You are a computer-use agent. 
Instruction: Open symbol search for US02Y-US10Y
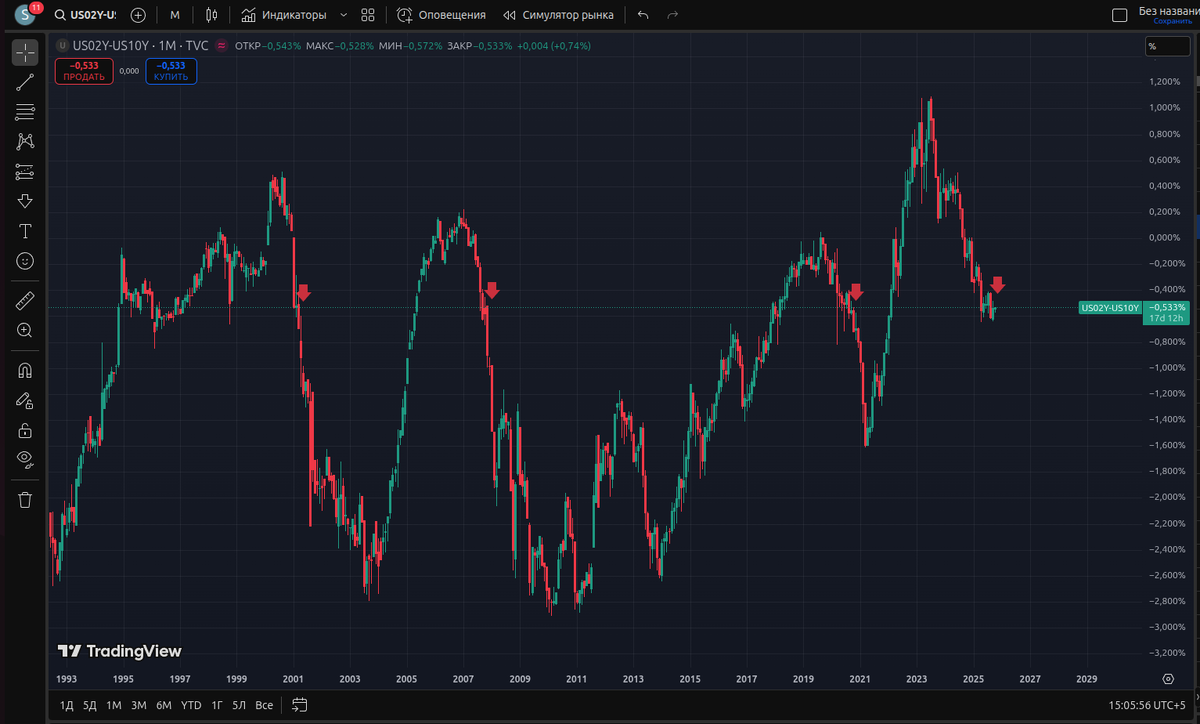(85, 15)
